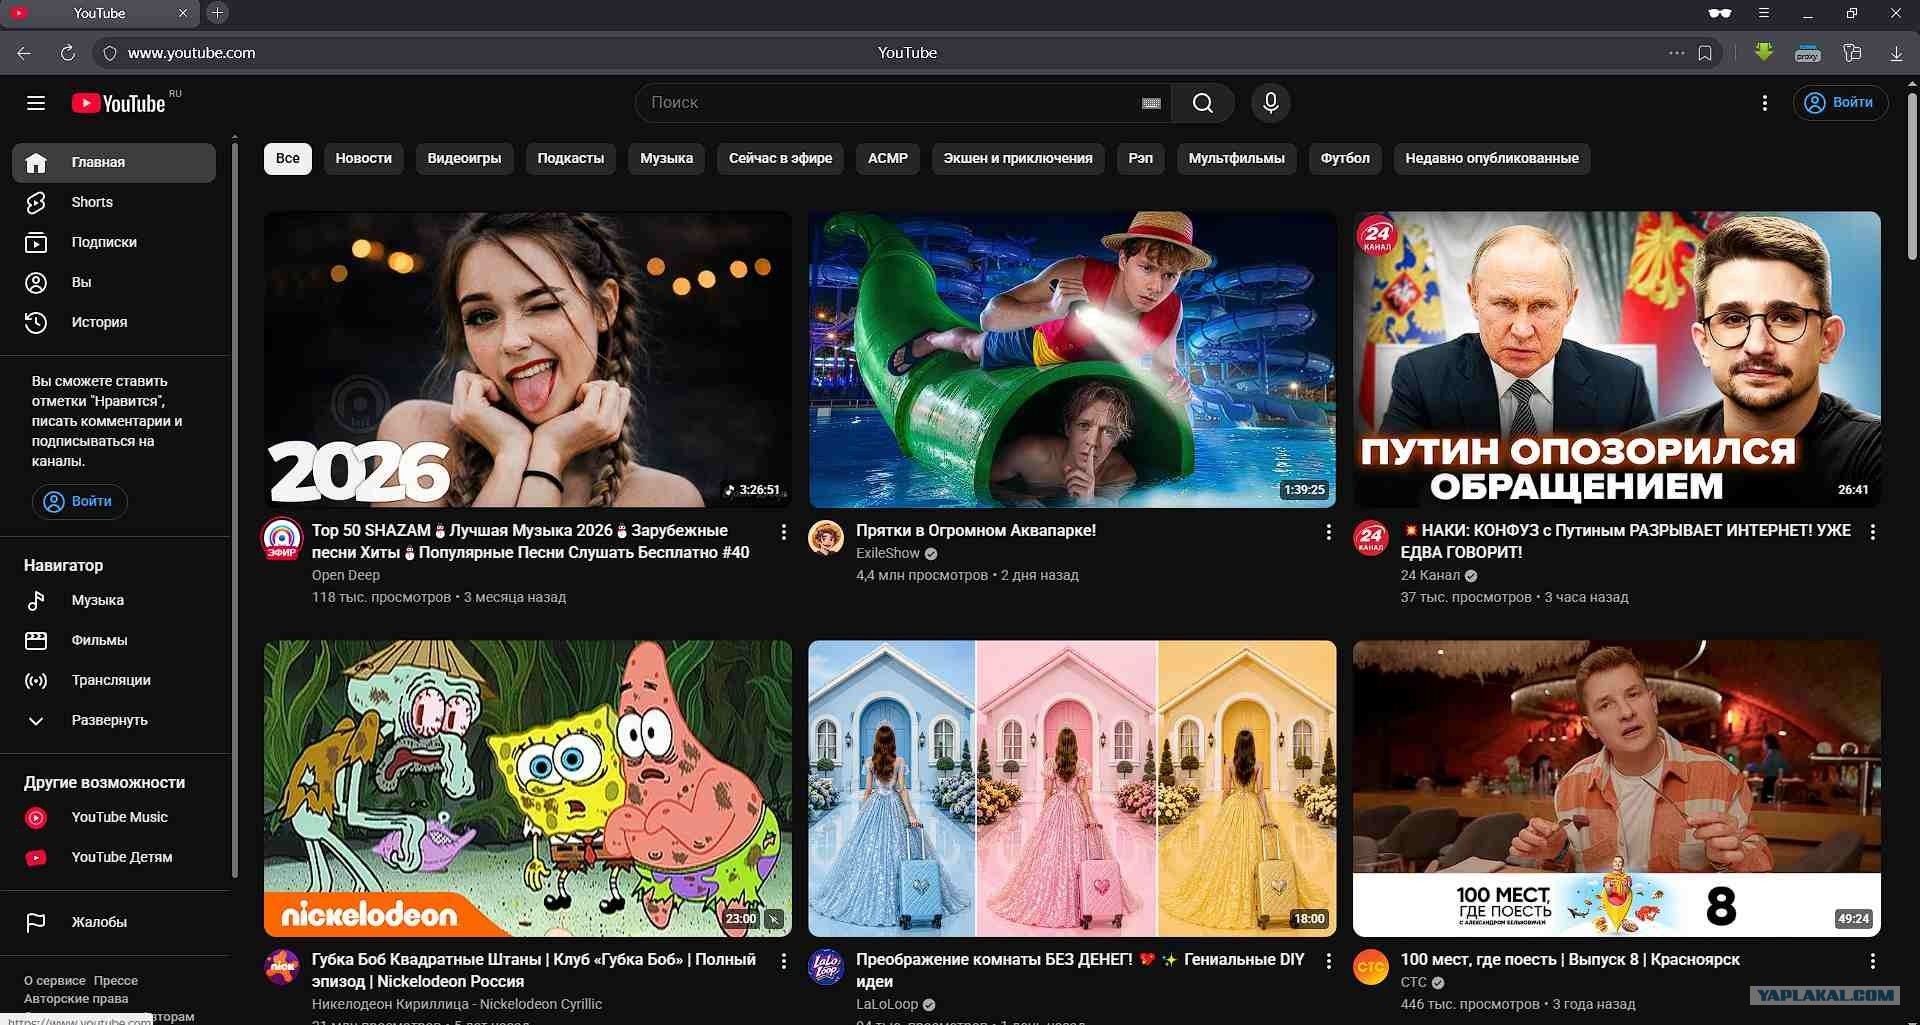Open options for Губка Боб video
The width and height of the screenshot is (1920, 1025).
click(784, 961)
